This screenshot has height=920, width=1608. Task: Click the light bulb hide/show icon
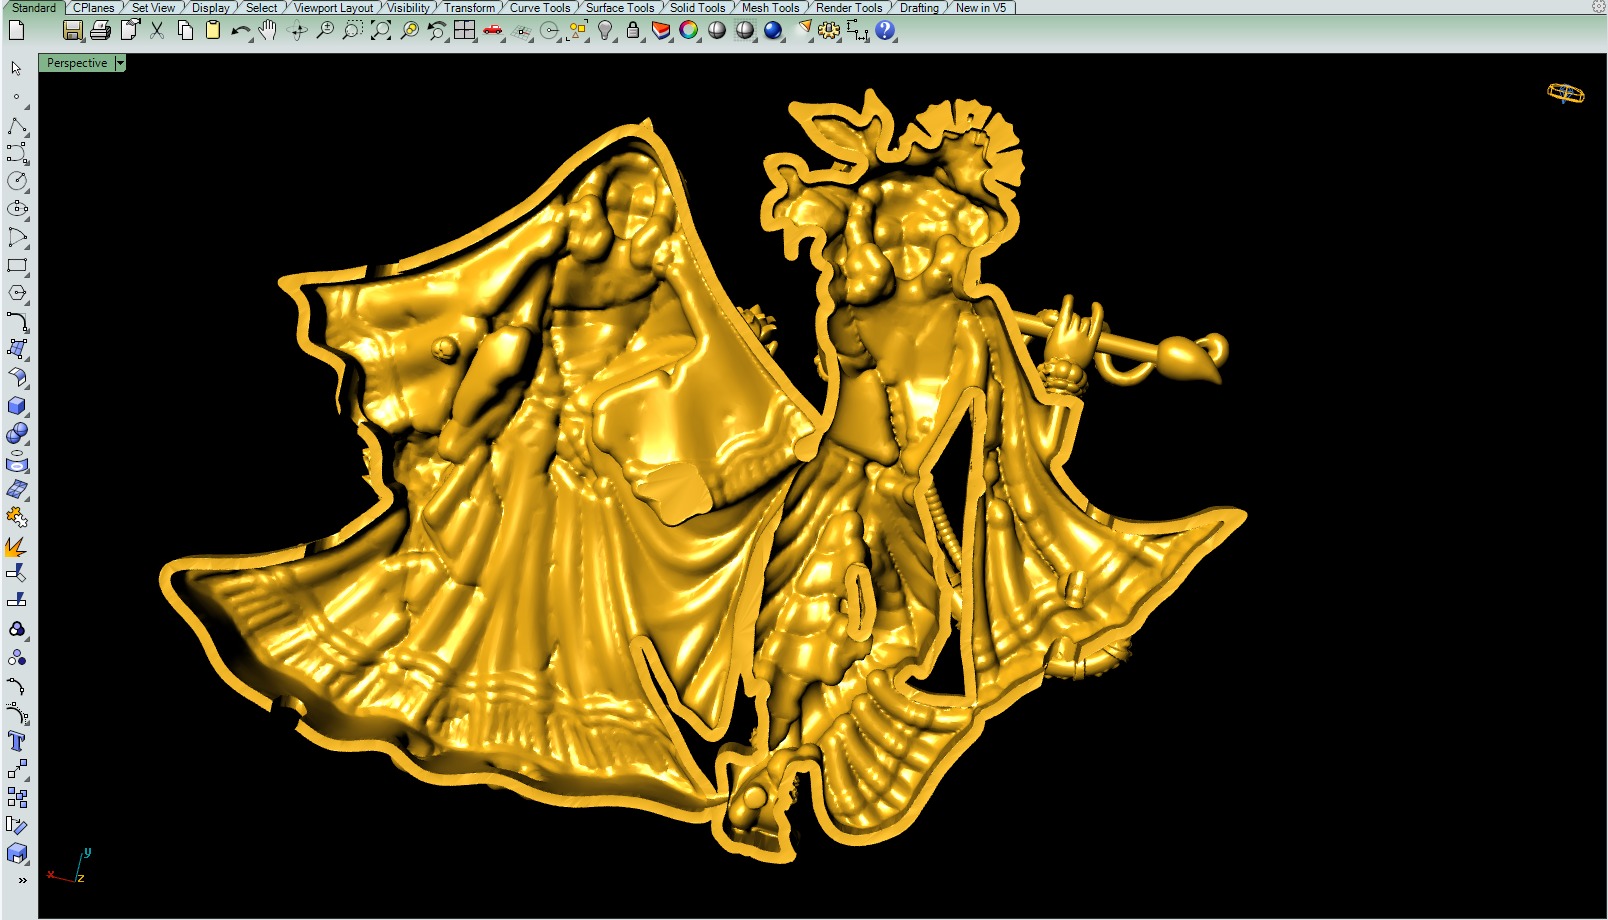[605, 30]
